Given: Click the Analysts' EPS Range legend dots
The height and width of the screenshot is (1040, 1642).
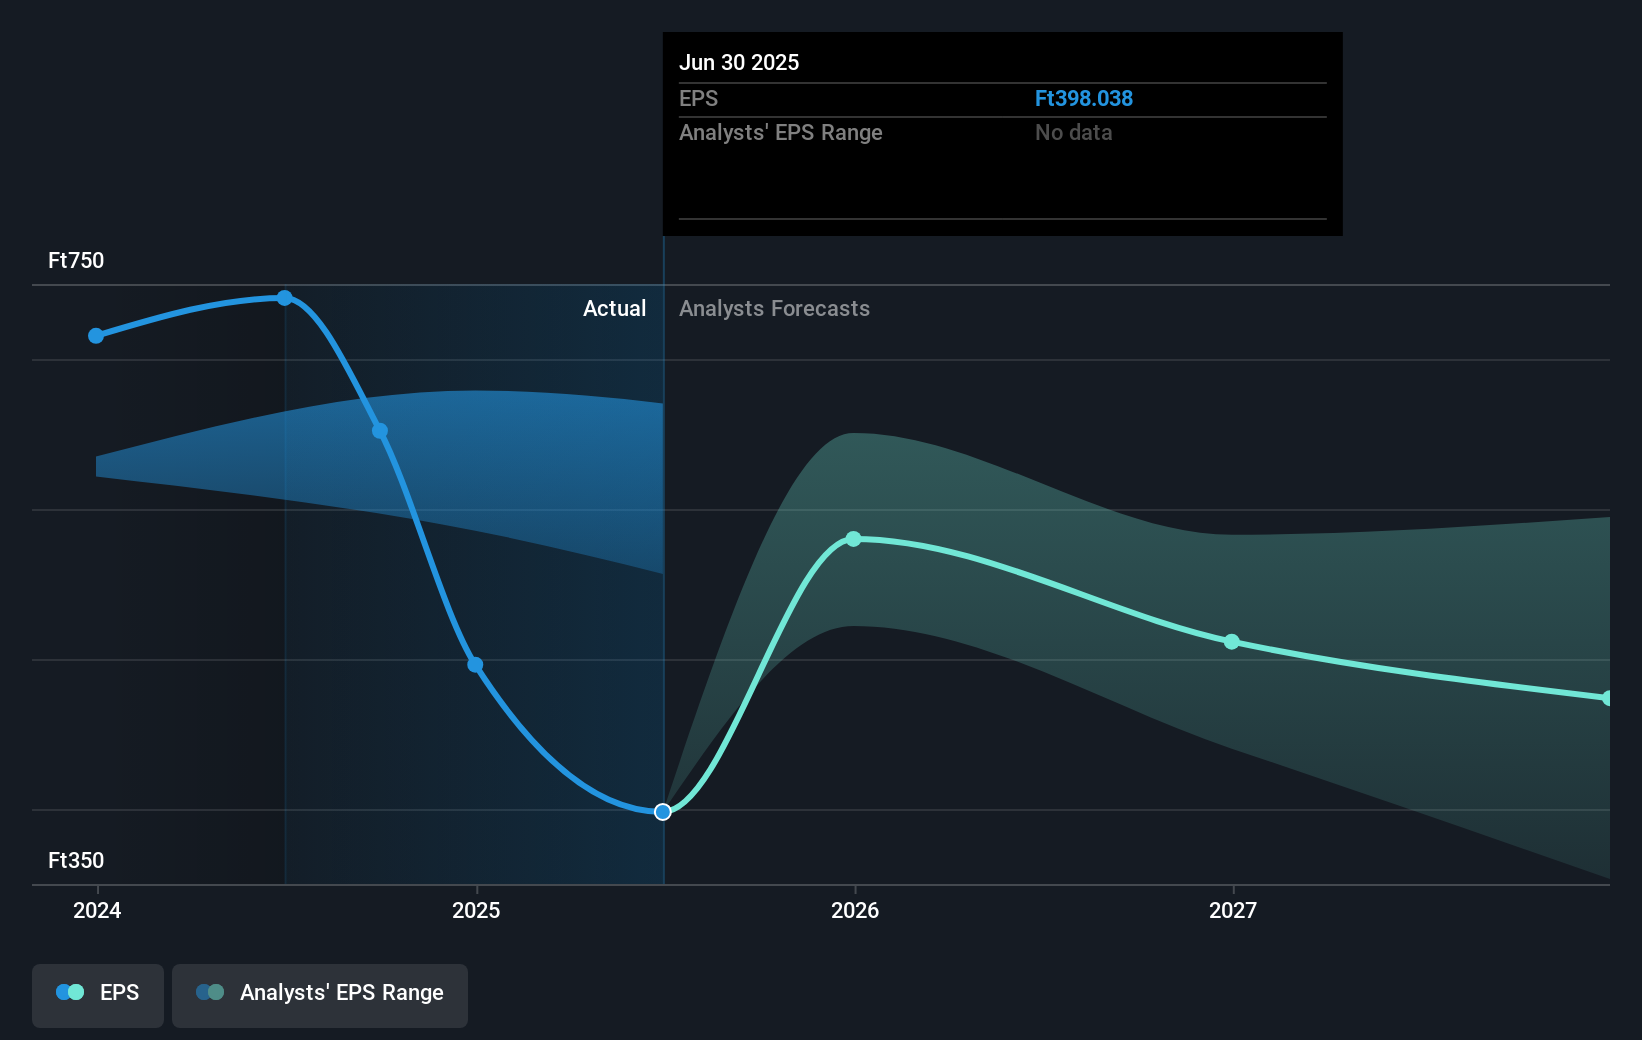Looking at the screenshot, I should pos(210,992).
